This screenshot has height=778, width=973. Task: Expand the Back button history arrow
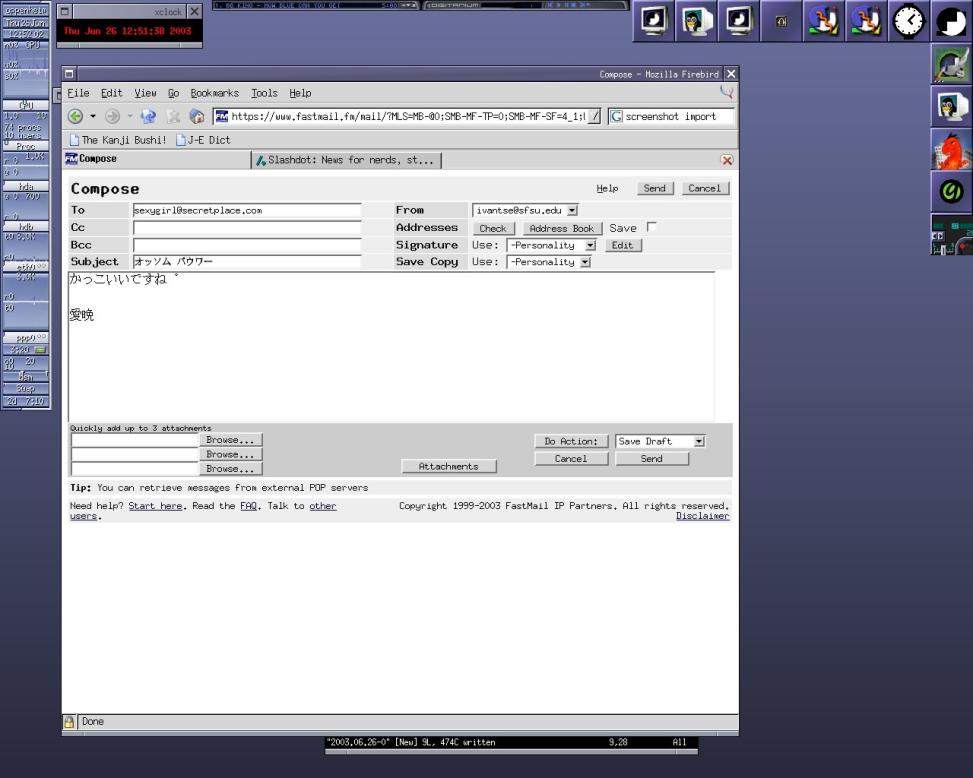92,116
